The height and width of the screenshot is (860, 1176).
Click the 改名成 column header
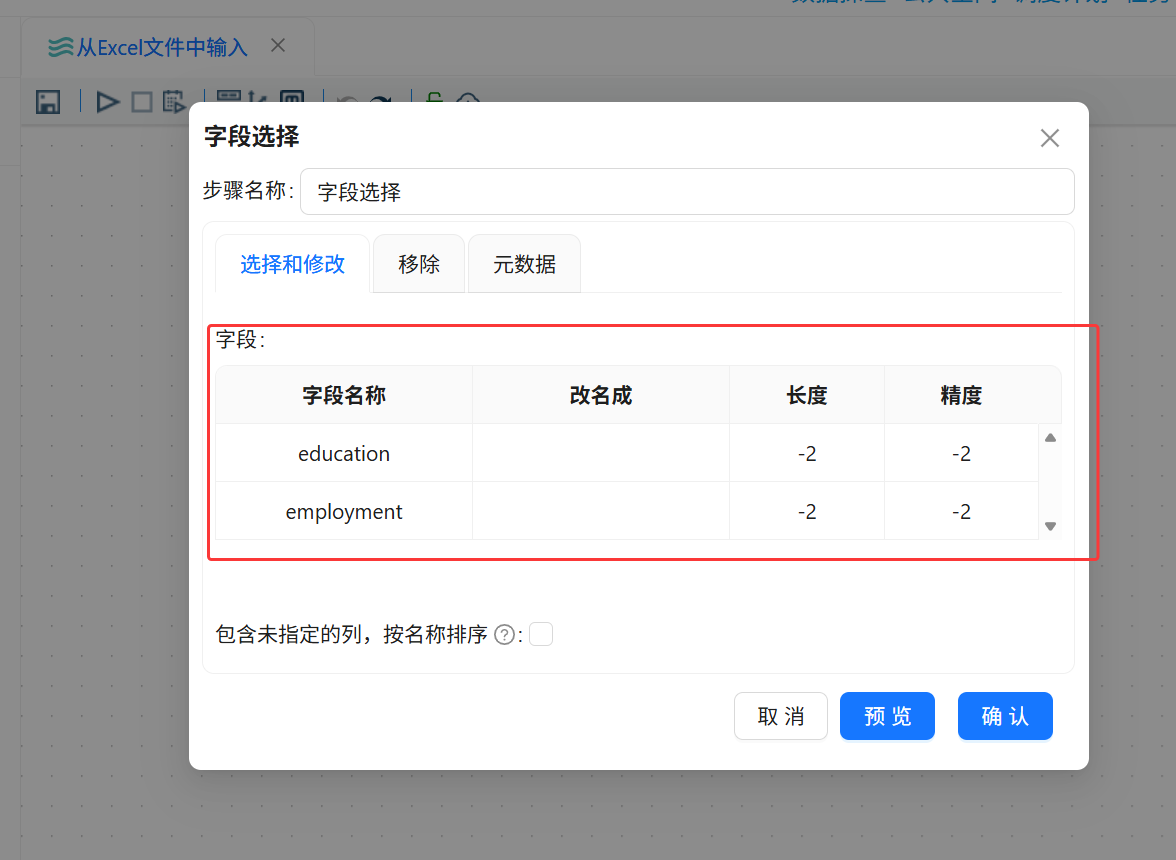click(601, 395)
